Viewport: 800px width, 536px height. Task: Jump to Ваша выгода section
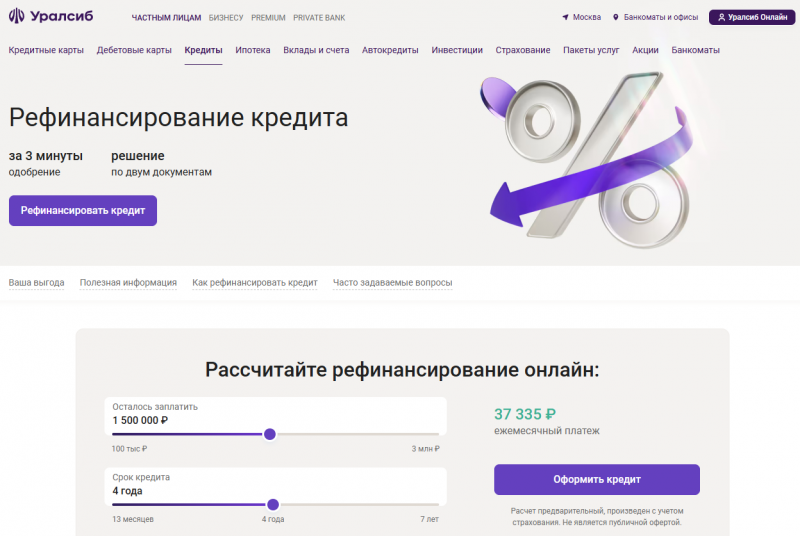(36, 283)
